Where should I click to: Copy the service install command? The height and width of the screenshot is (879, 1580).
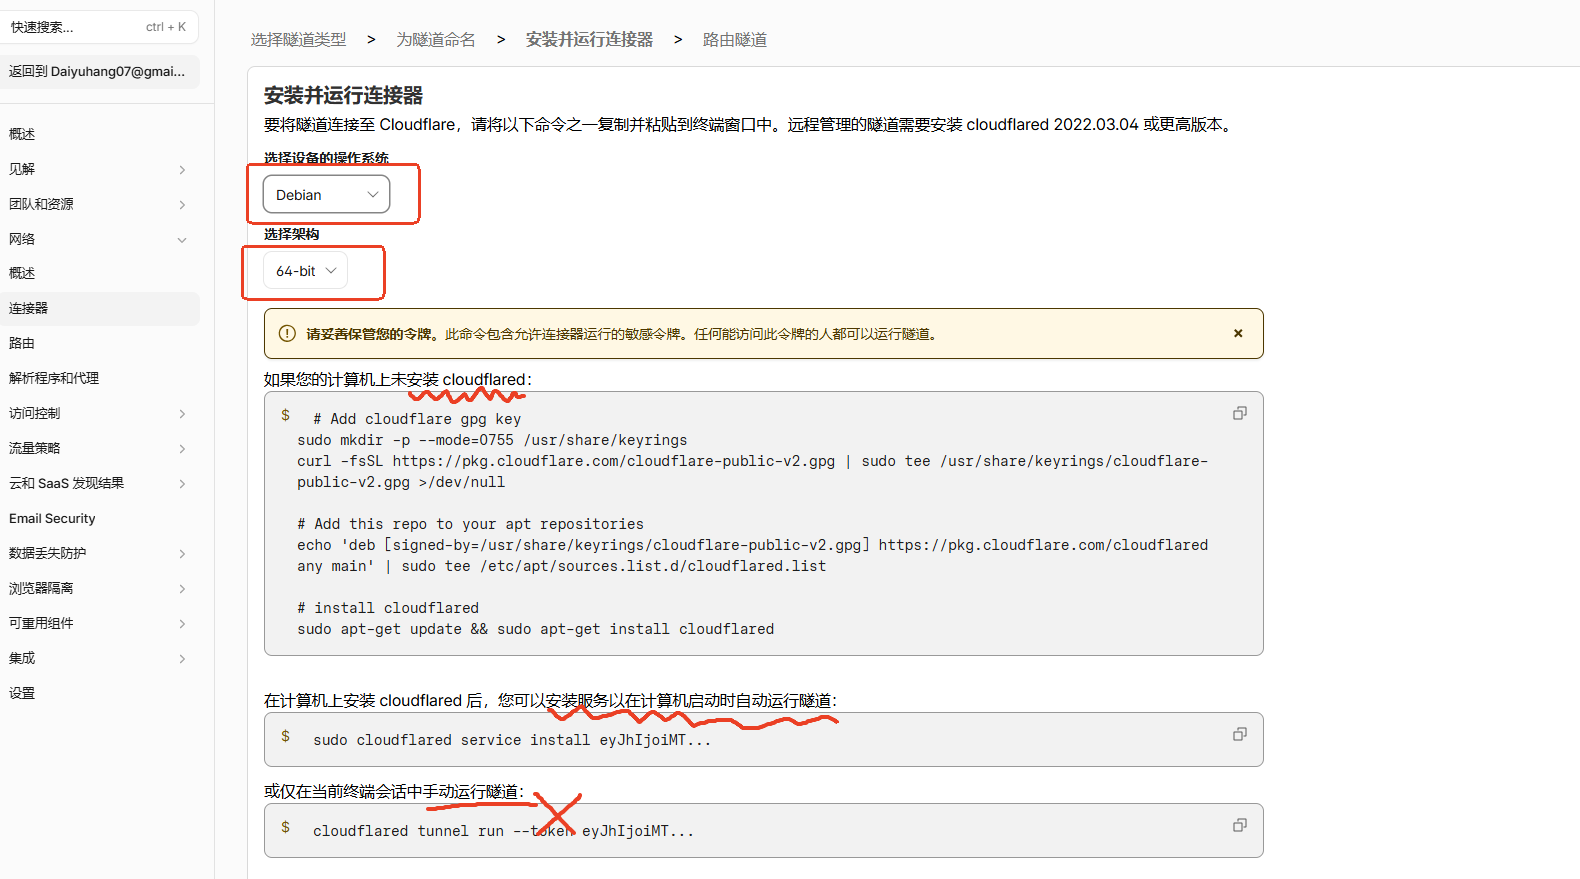point(1240,734)
